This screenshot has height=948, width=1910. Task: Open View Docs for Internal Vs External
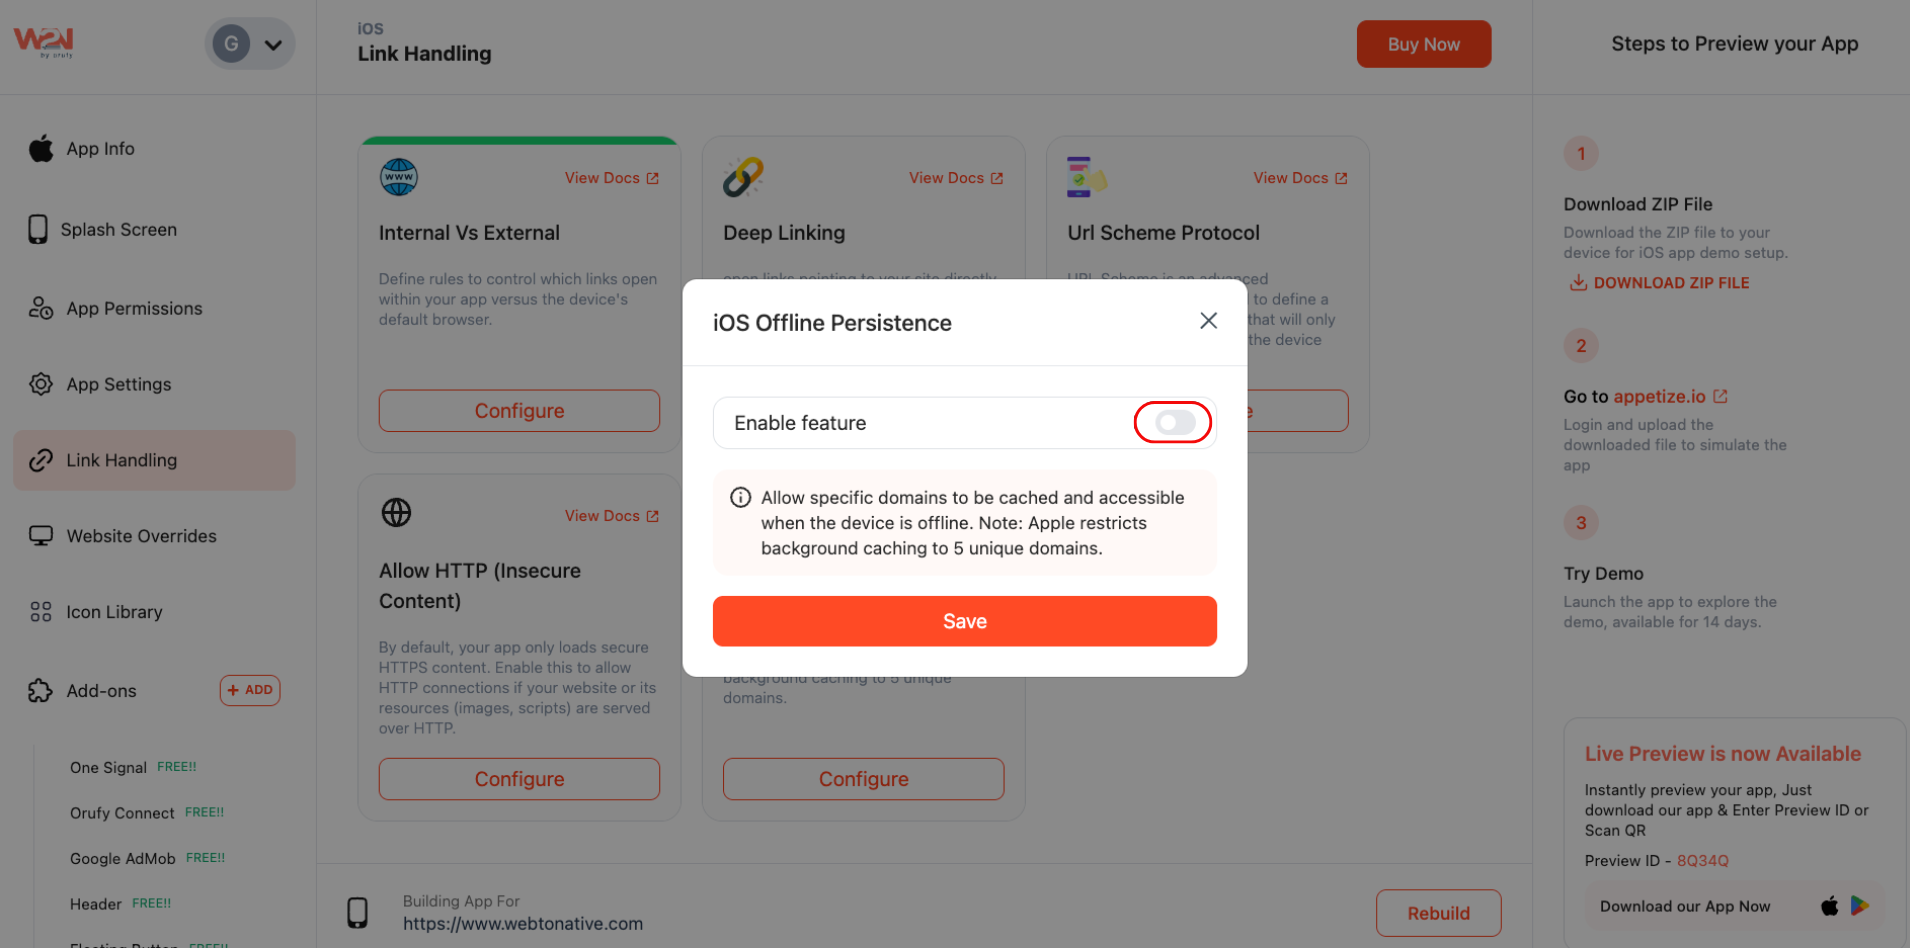click(x=611, y=178)
